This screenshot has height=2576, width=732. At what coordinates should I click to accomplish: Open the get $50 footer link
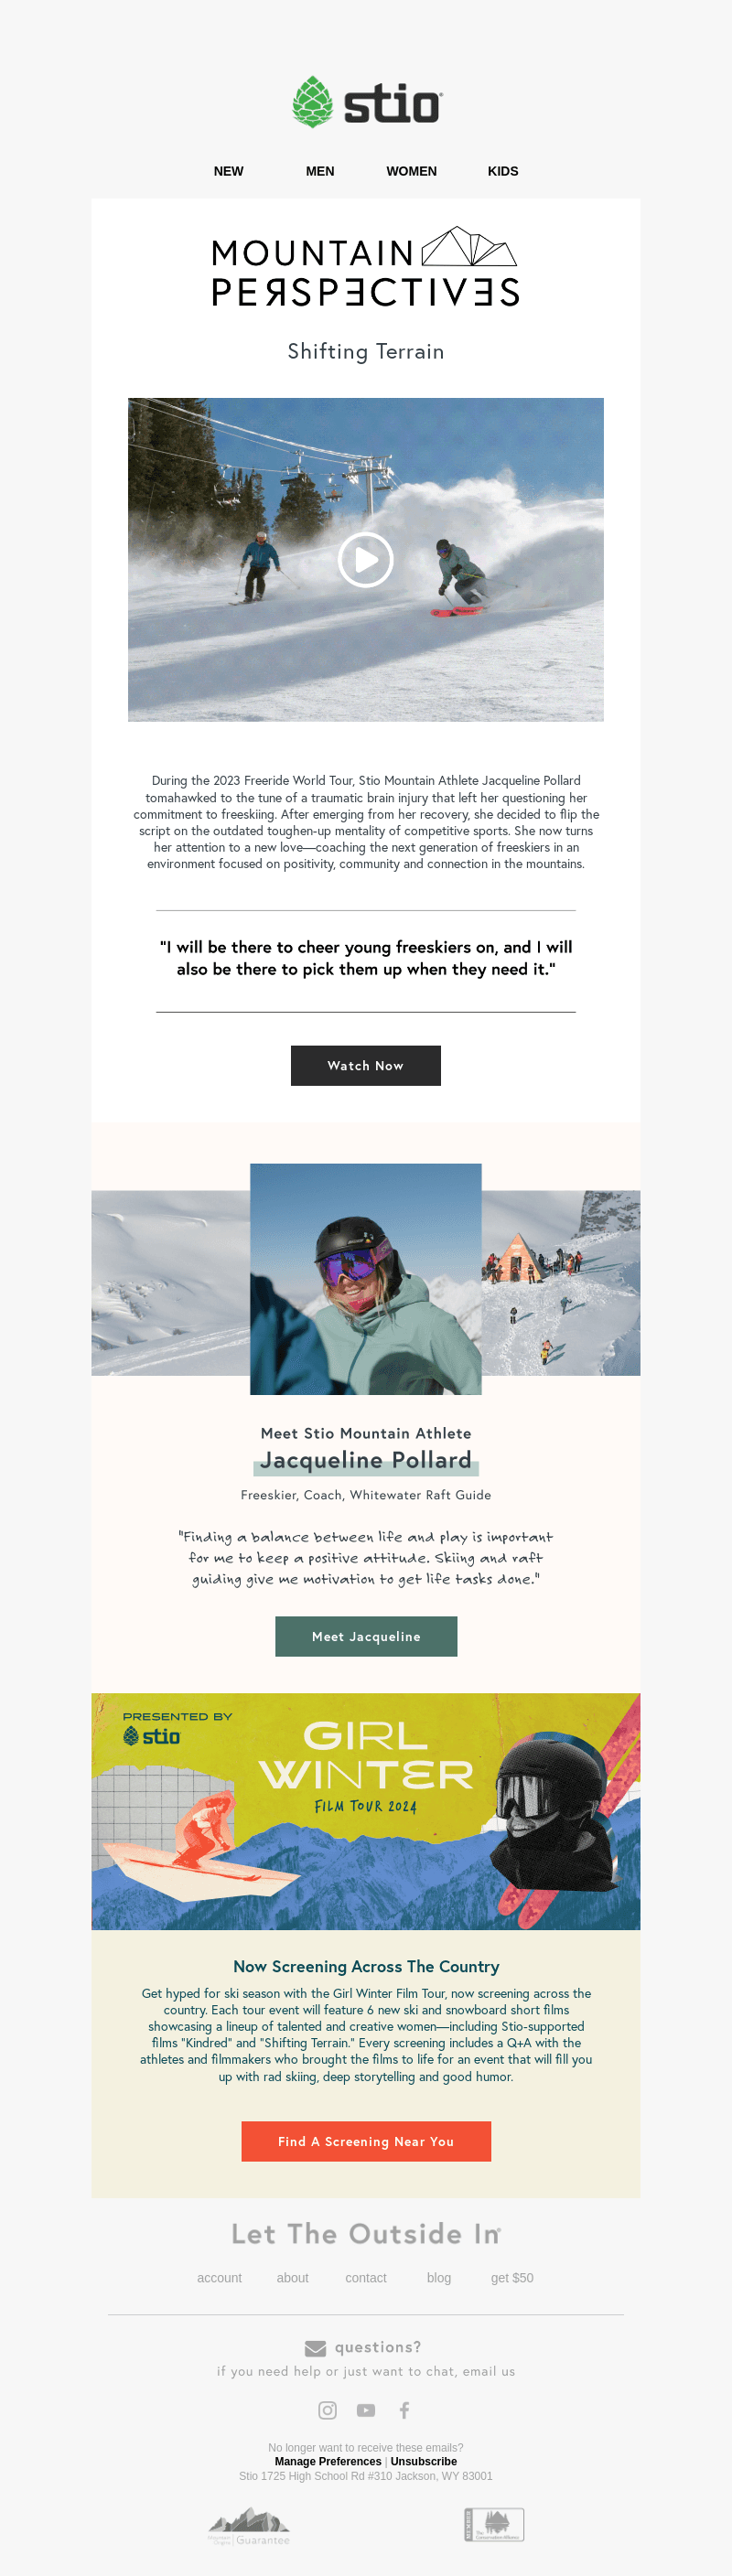(x=512, y=2277)
